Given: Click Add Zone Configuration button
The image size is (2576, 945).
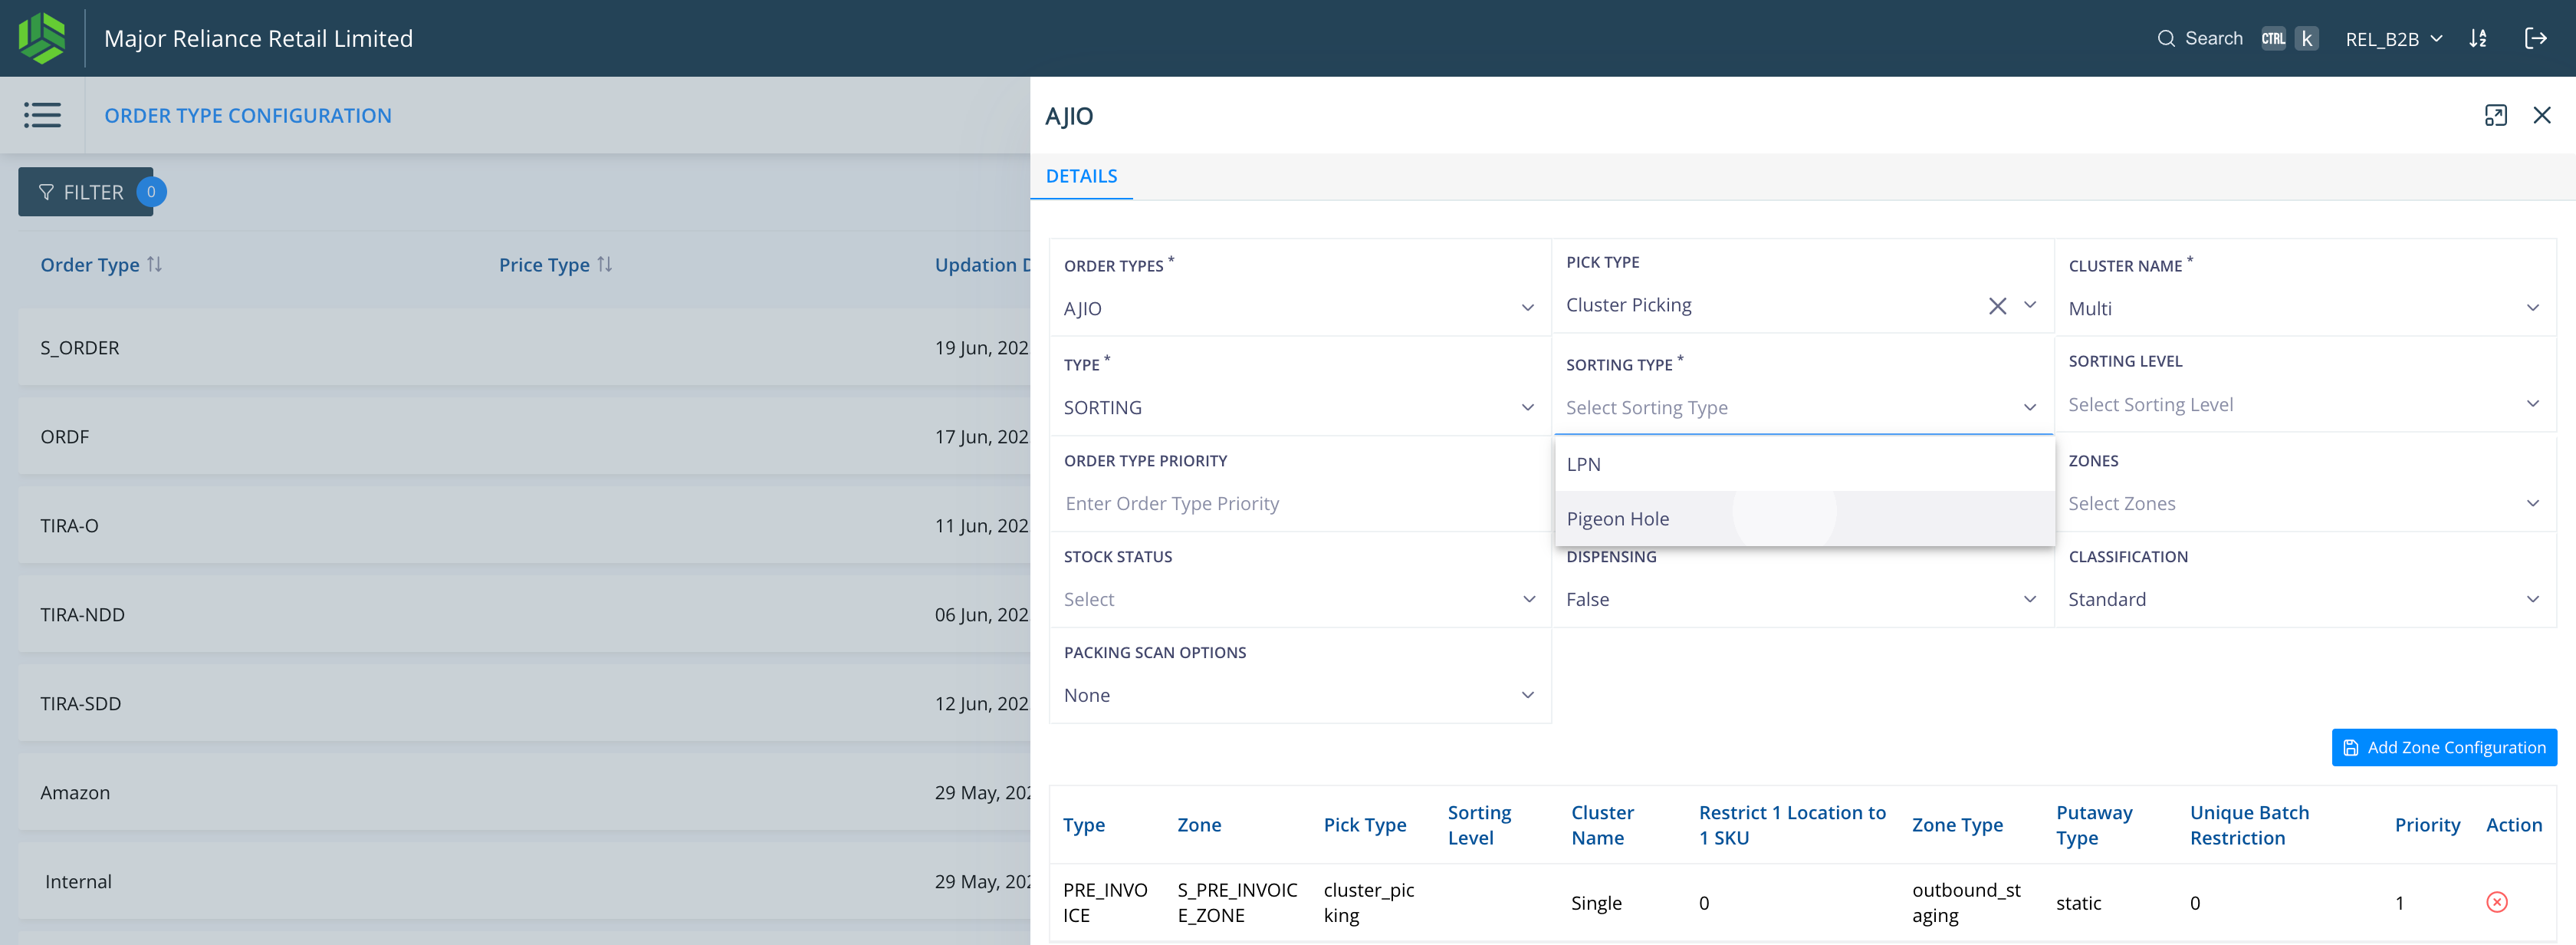Looking at the screenshot, I should pyautogui.click(x=2444, y=747).
